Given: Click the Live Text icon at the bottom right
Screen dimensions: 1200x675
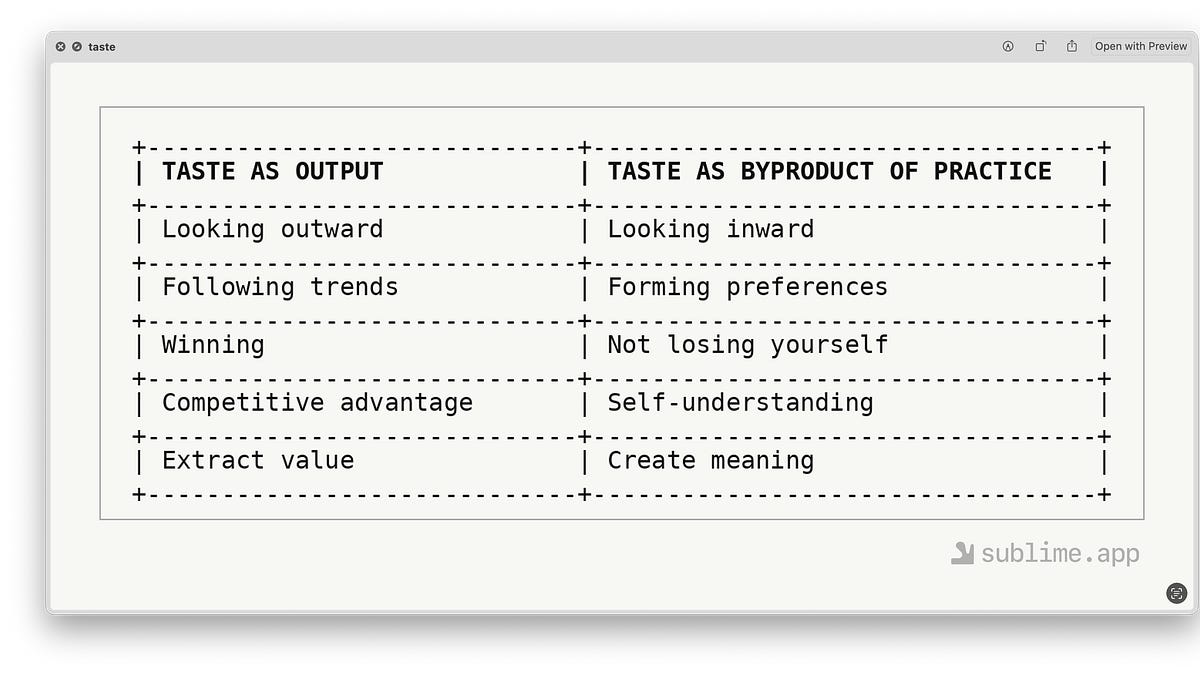Looking at the screenshot, I should [1176, 593].
